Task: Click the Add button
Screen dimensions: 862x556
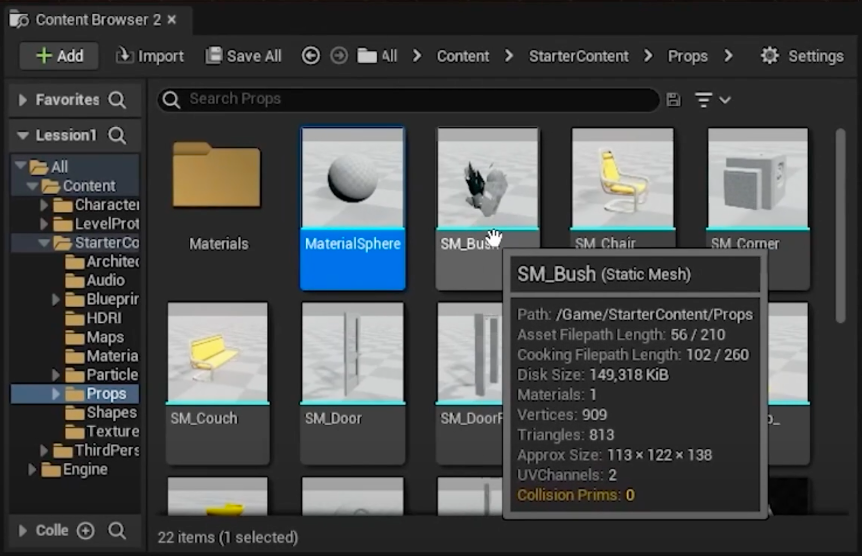Action: 59,56
